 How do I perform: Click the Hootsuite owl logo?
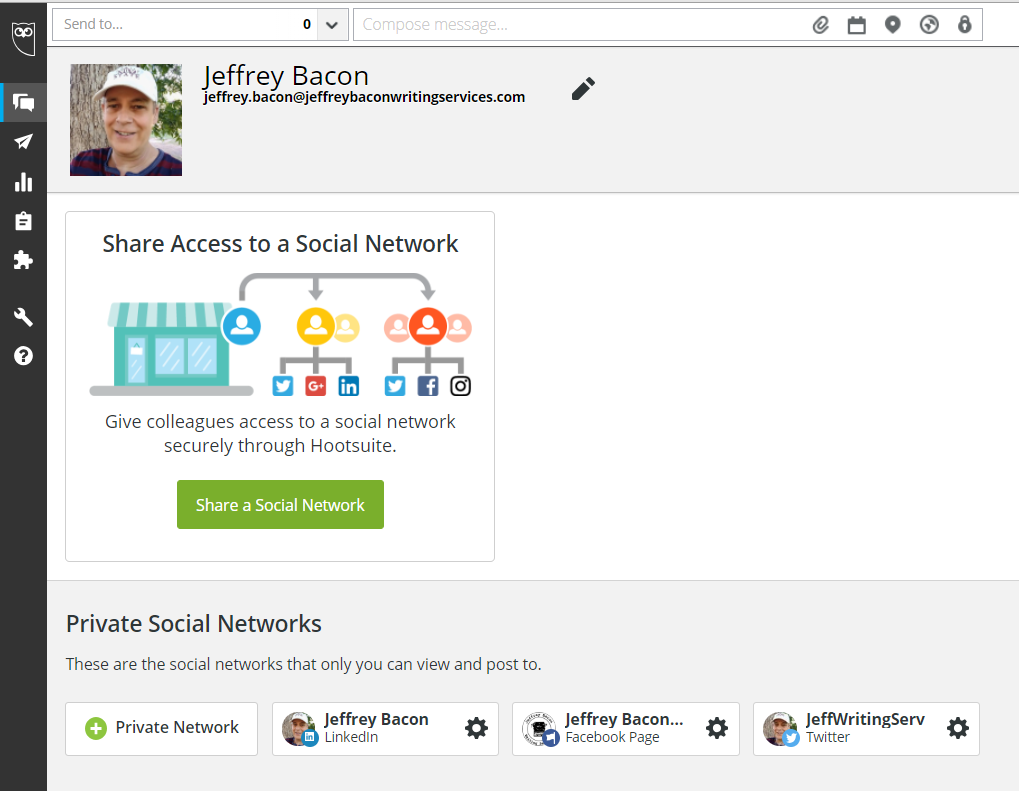23,38
